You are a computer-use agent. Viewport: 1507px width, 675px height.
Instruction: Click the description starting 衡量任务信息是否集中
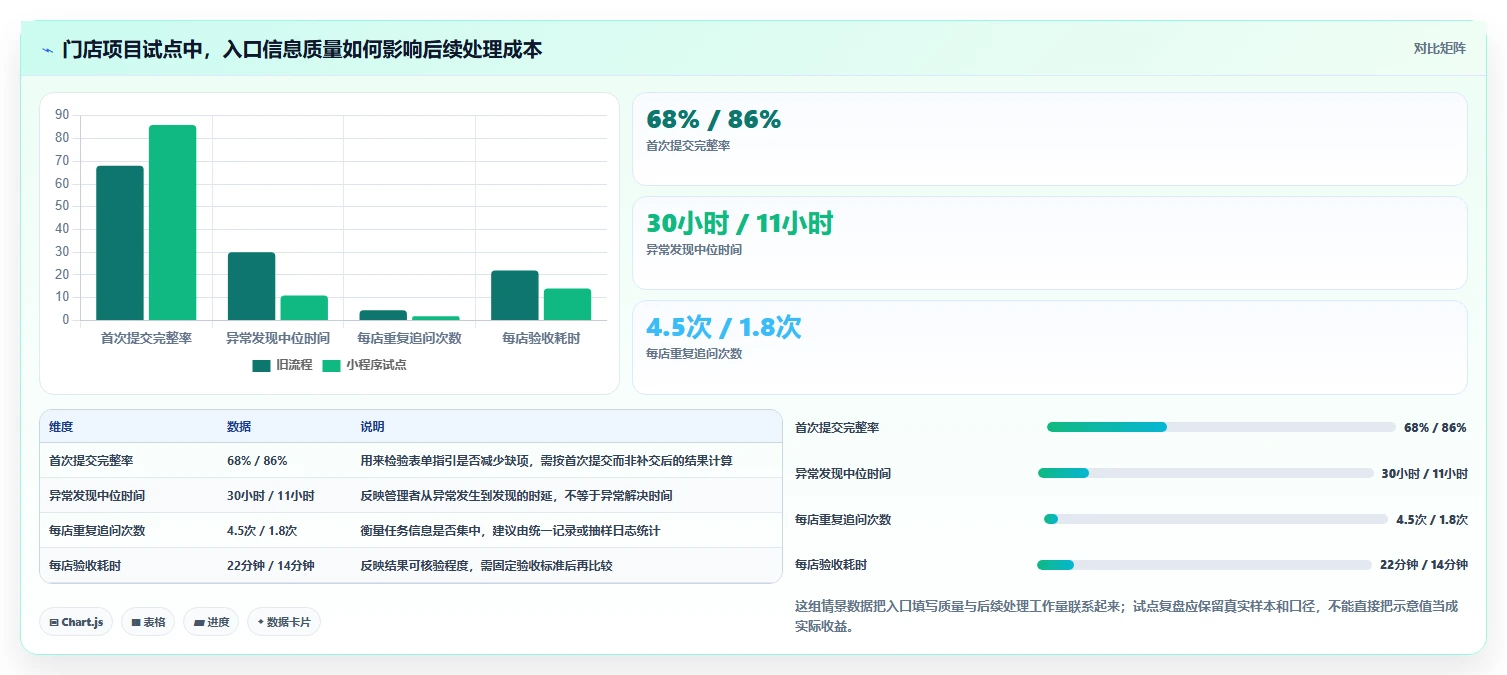click(x=510, y=531)
